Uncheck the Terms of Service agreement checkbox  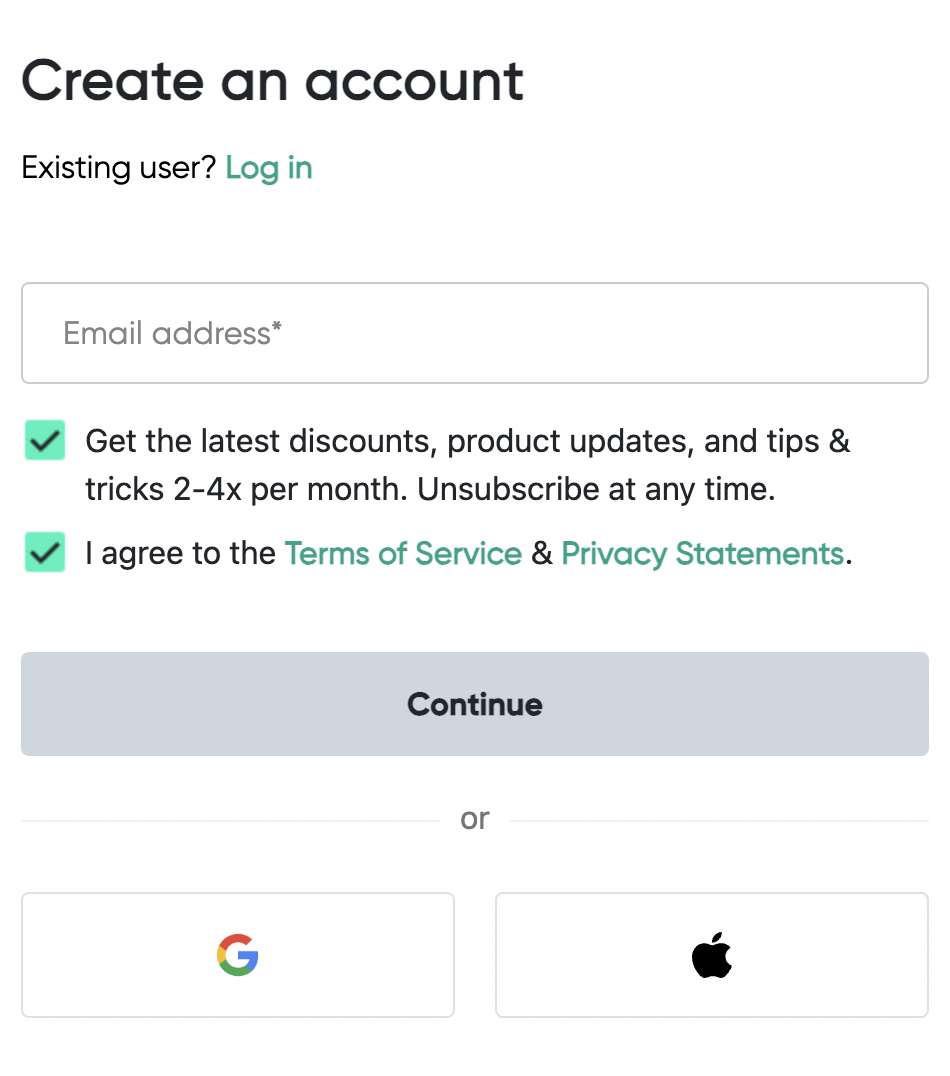(44, 552)
